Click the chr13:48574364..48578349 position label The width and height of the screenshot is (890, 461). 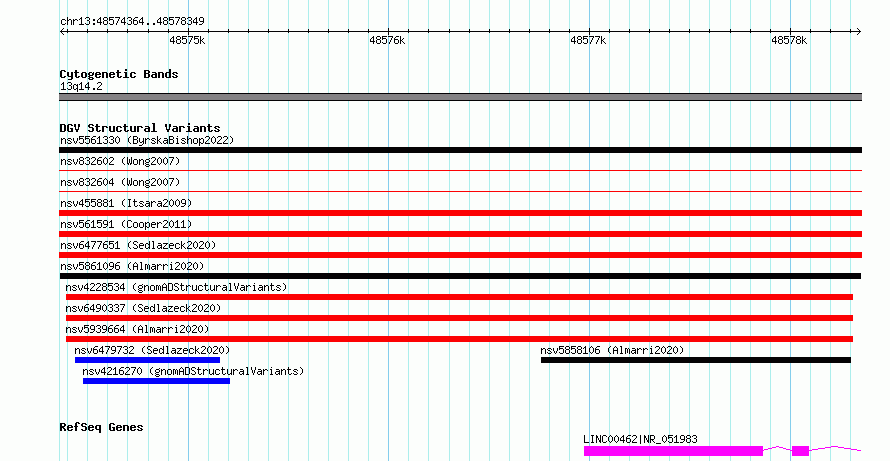pos(132,22)
